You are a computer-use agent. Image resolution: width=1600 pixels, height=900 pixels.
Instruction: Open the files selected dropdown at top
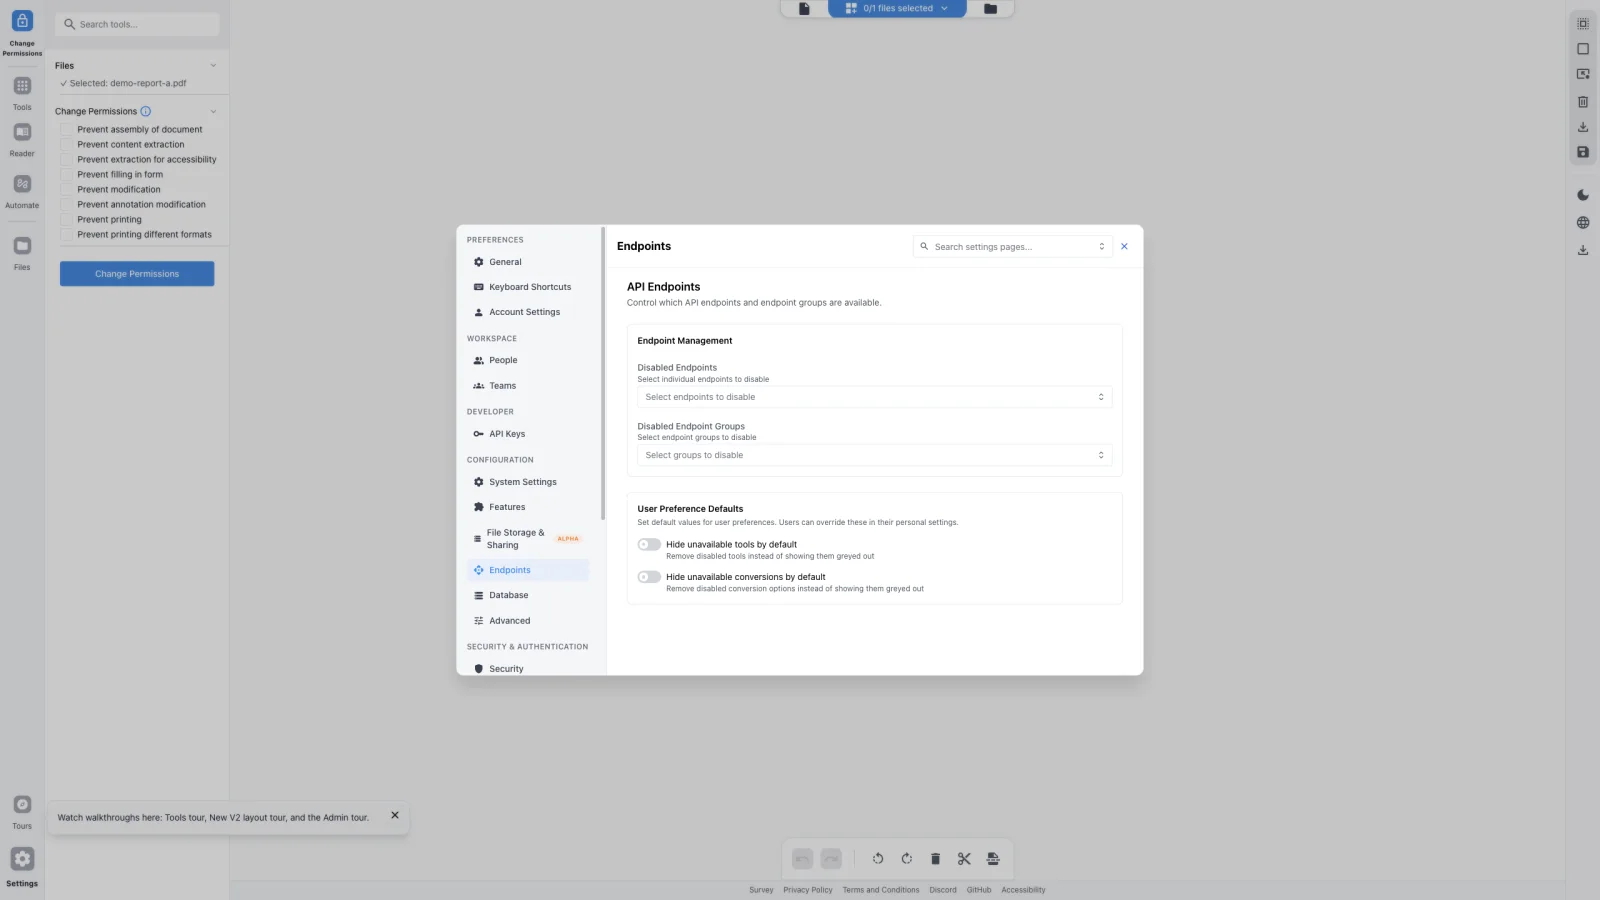897,8
